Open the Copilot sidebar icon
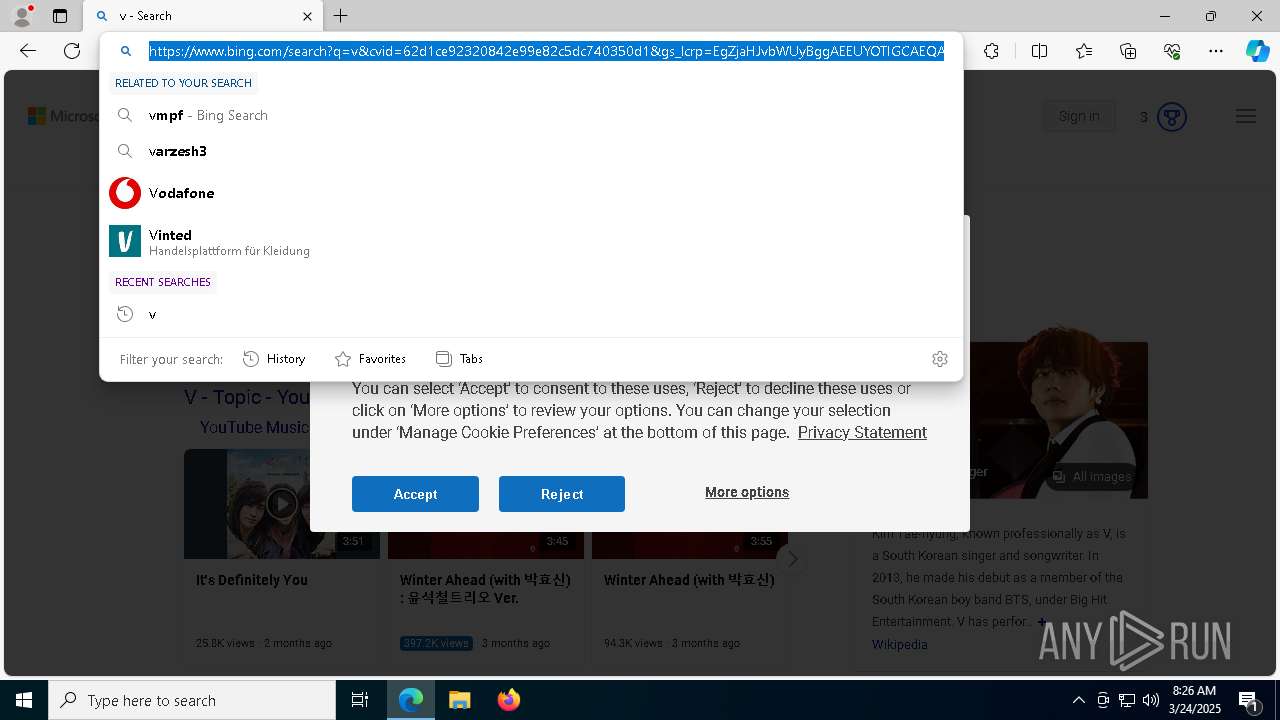Screen dimensions: 1280x720 coord(1257,51)
